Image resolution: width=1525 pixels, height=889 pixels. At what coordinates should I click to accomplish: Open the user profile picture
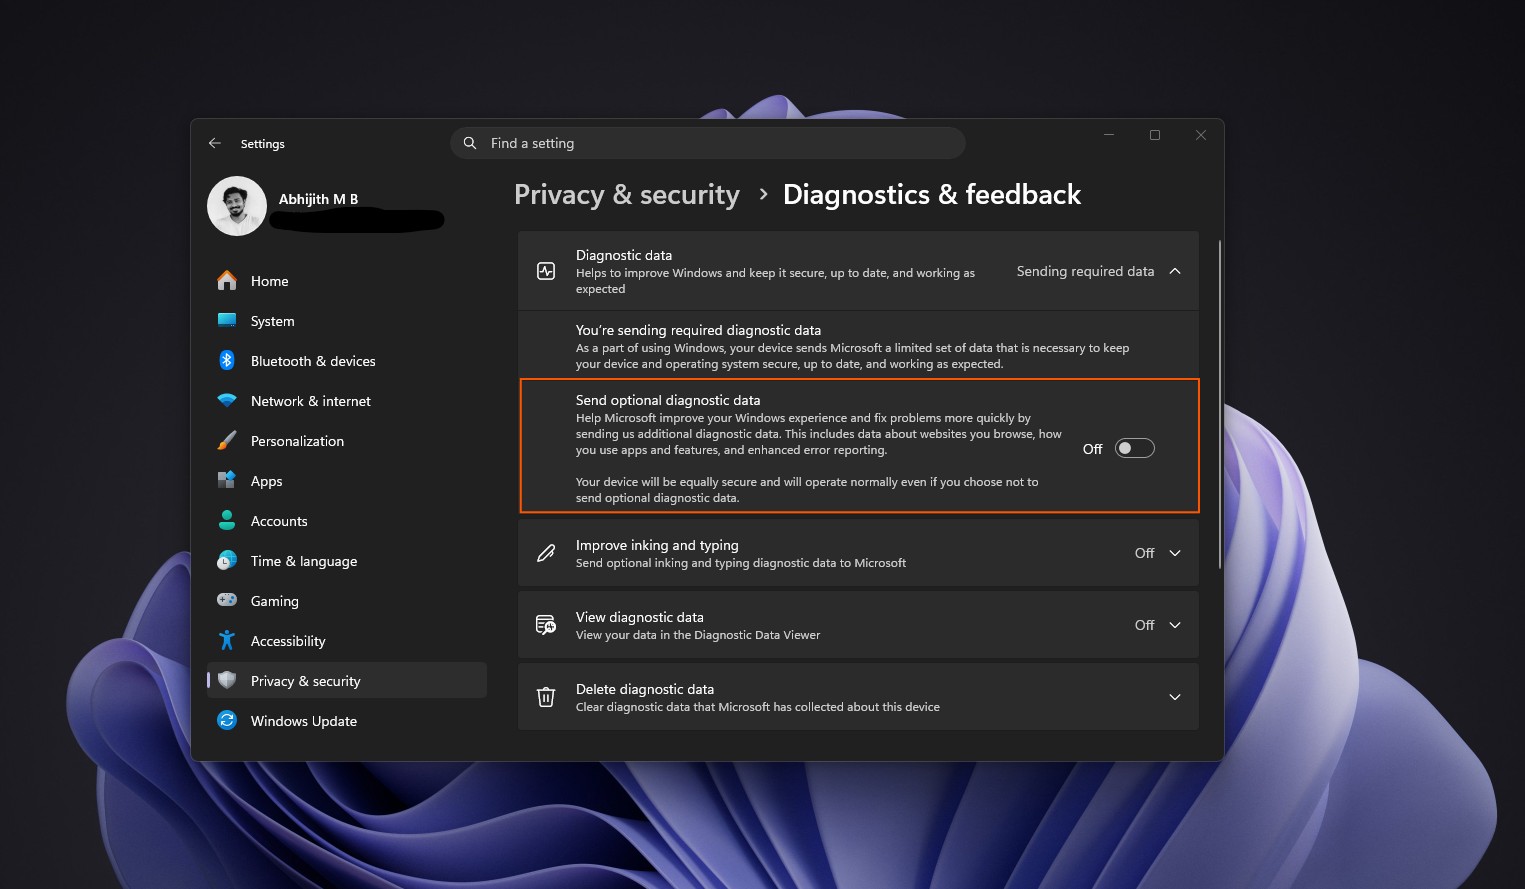[x=237, y=206]
